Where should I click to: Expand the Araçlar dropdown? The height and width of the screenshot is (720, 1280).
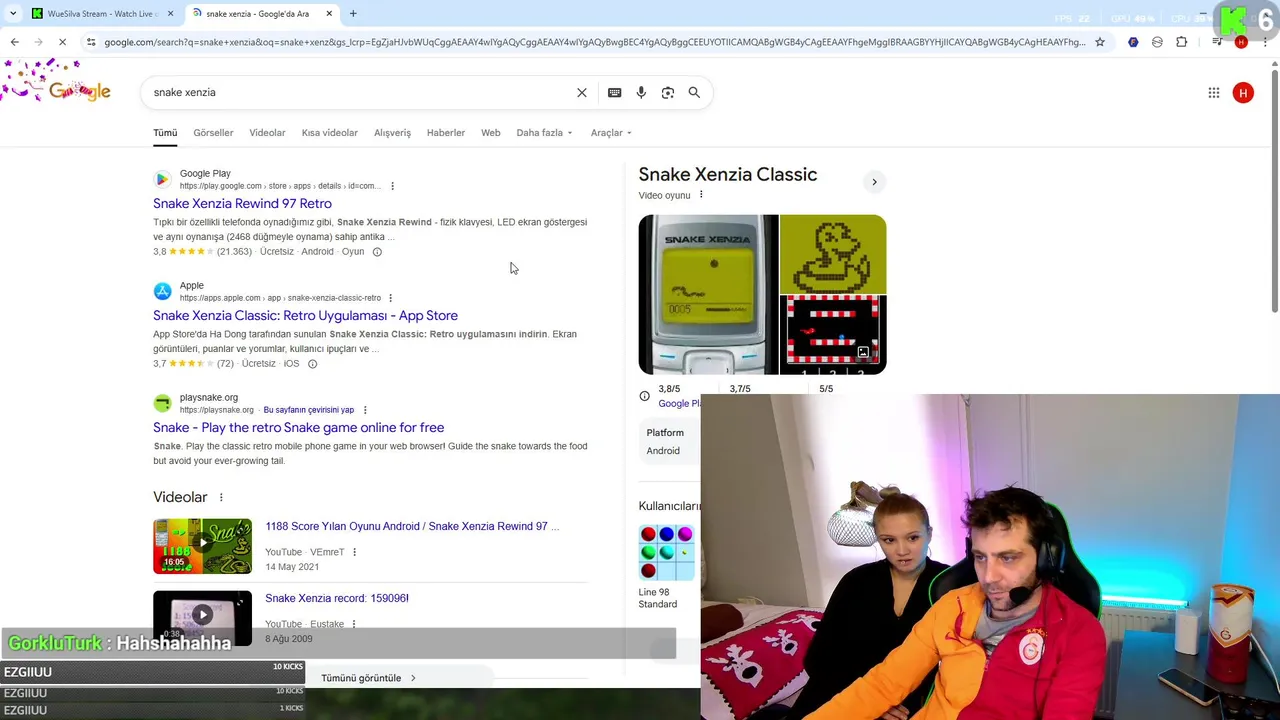pyautogui.click(x=611, y=132)
